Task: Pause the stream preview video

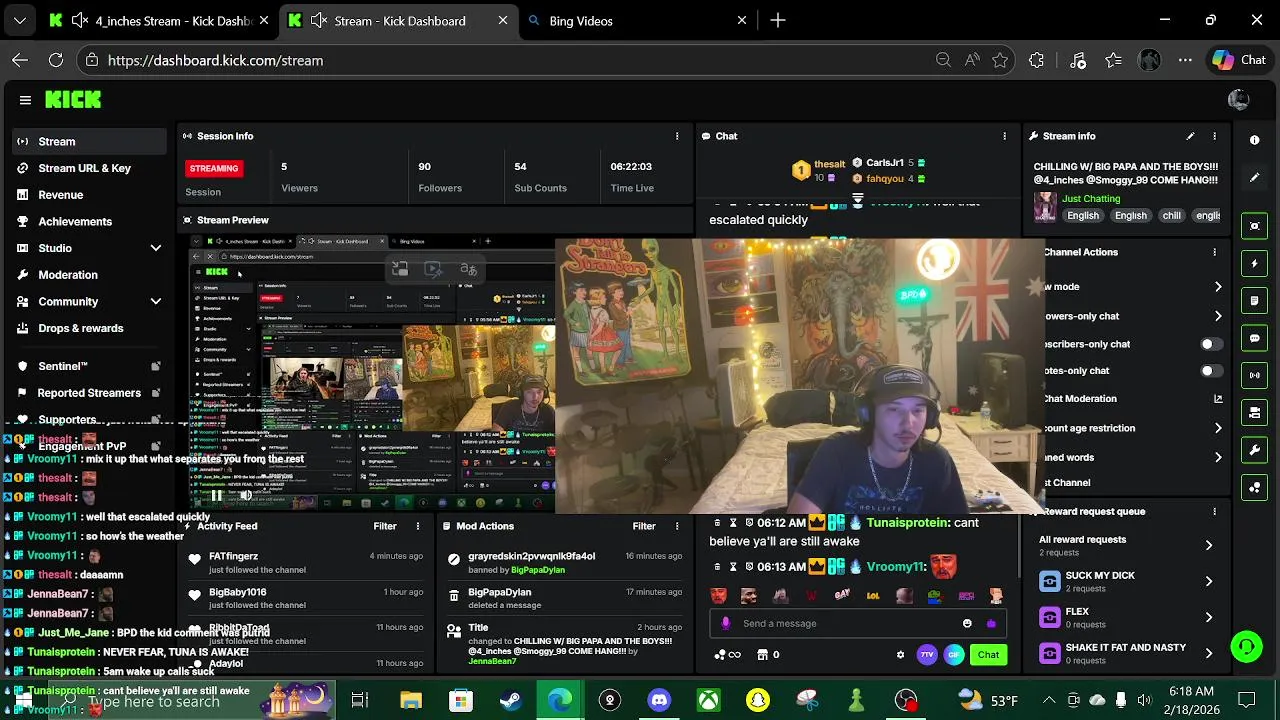Action: click(216, 496)
